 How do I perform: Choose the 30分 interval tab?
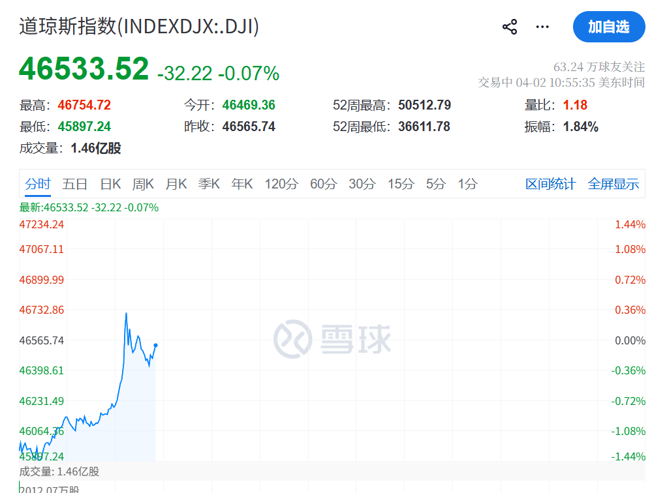tap(362, 184)
